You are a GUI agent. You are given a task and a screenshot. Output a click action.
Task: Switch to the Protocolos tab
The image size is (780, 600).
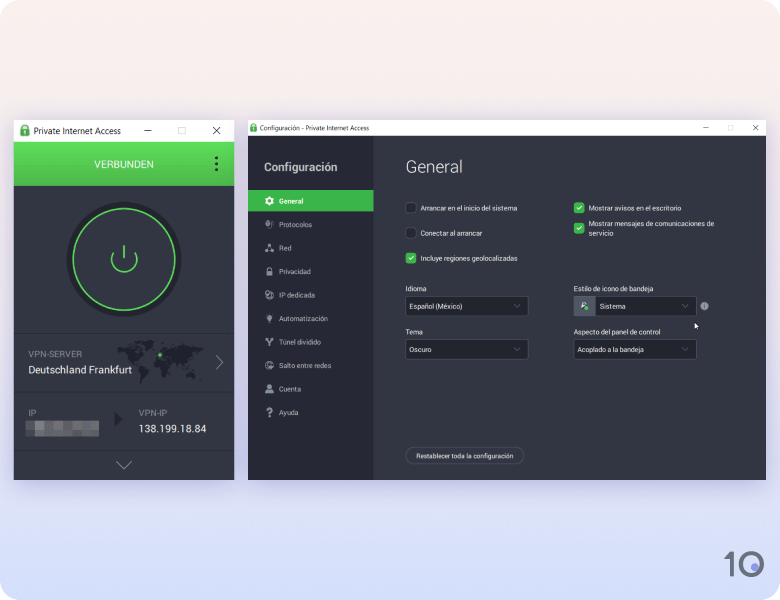click(x=311, y=224)
